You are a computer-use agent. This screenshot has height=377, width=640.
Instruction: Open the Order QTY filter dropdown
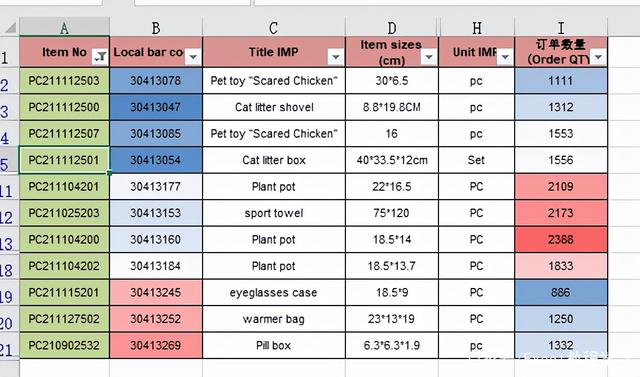click(598, 57)
